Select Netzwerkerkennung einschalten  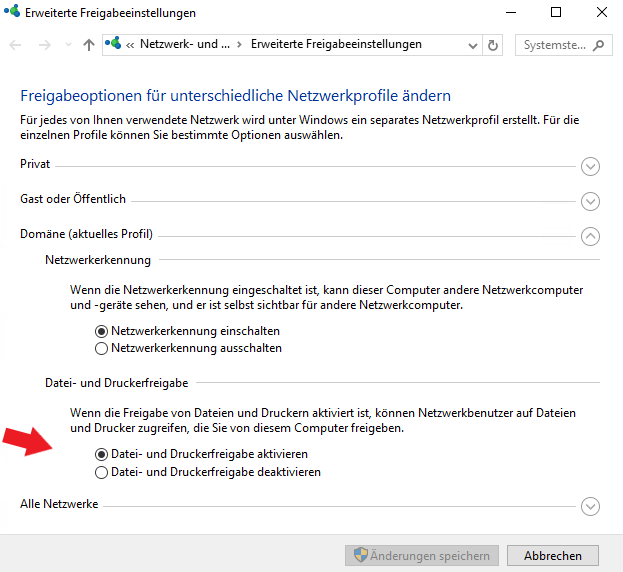point(100,330)
